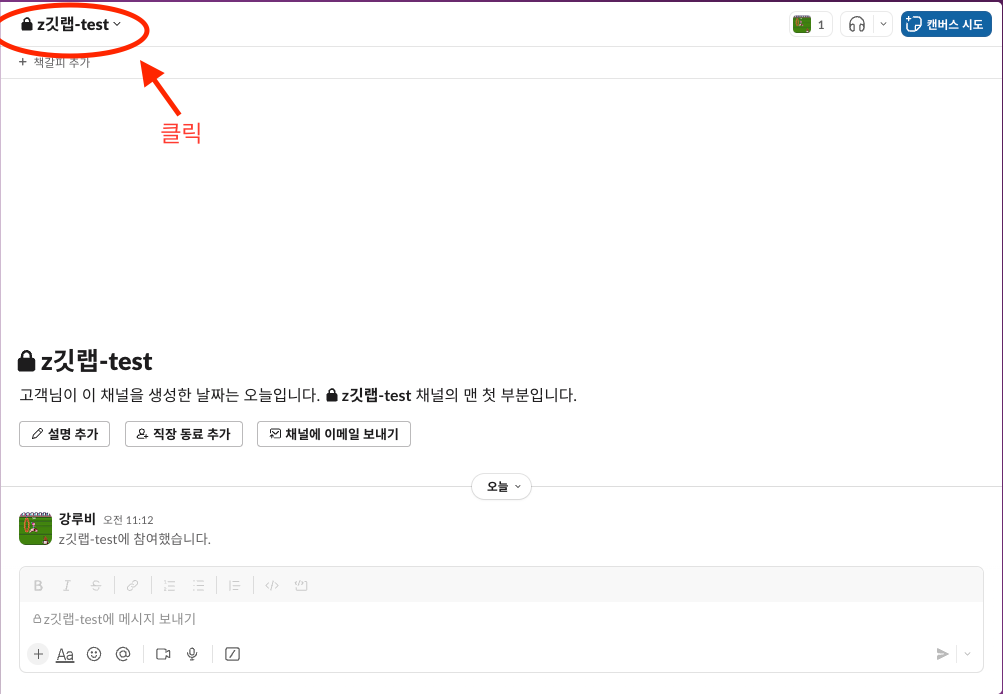Viewport: 1003px width, 694px height.
Task: Click 강루비's profile avatar
Action: tap(35, 528)
